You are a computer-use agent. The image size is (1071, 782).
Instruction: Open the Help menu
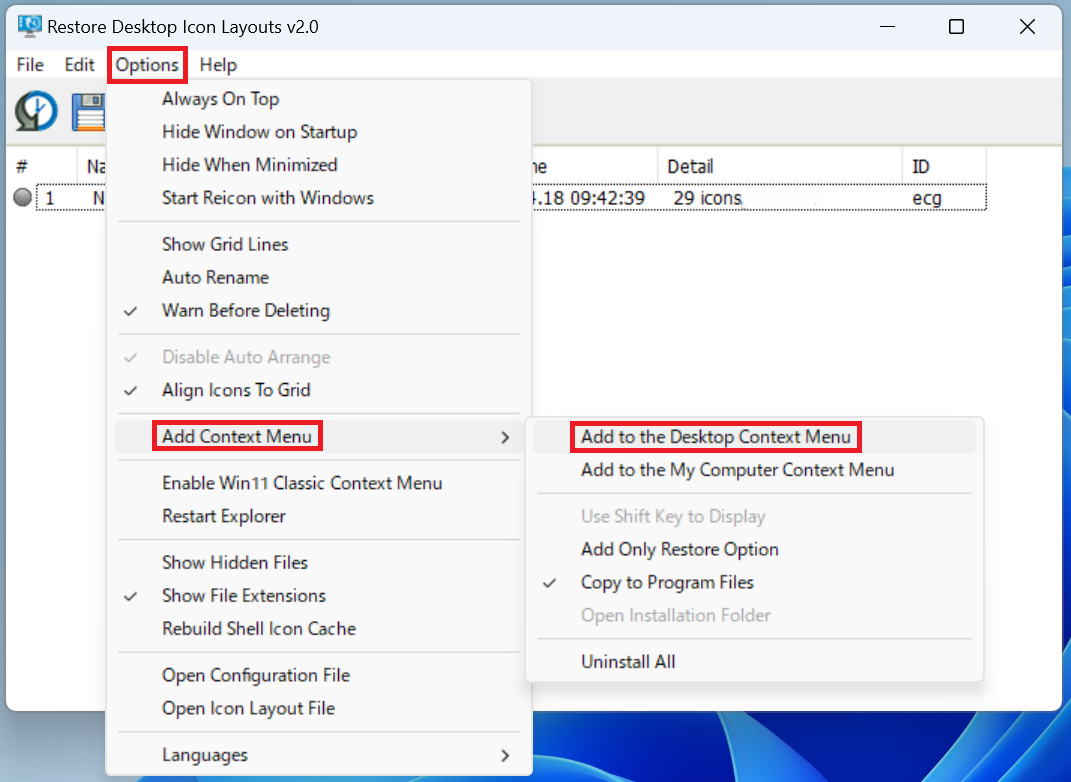coord(218,65)
